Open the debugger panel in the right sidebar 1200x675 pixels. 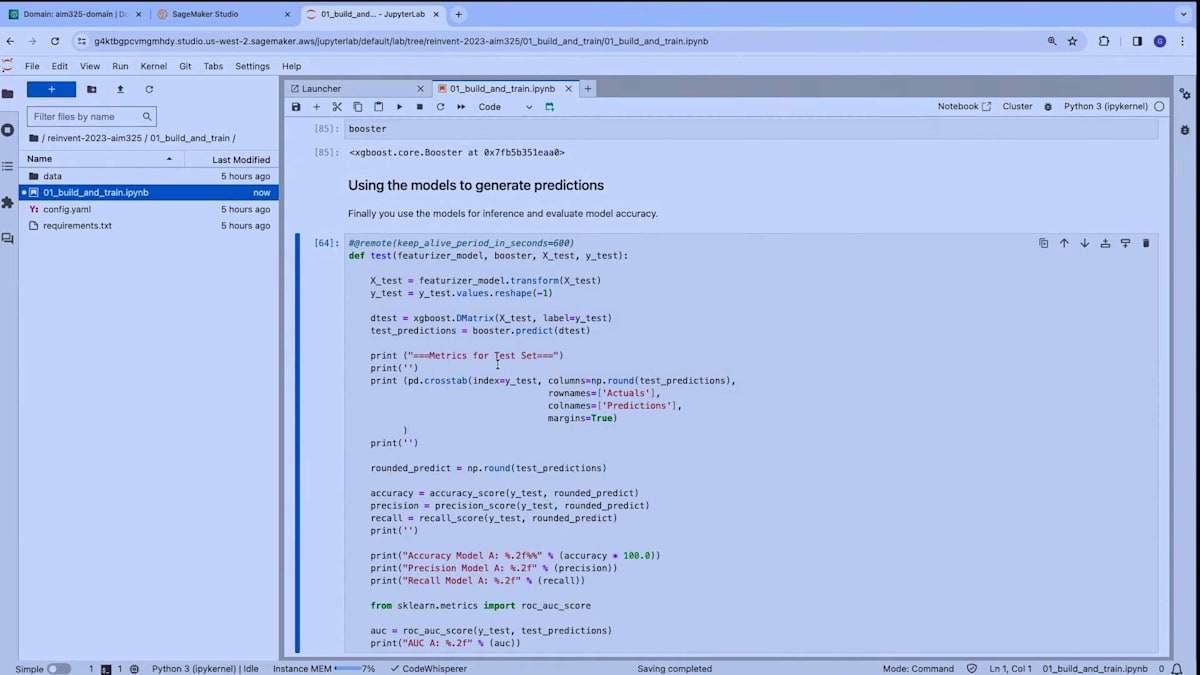click(1185, 130)
